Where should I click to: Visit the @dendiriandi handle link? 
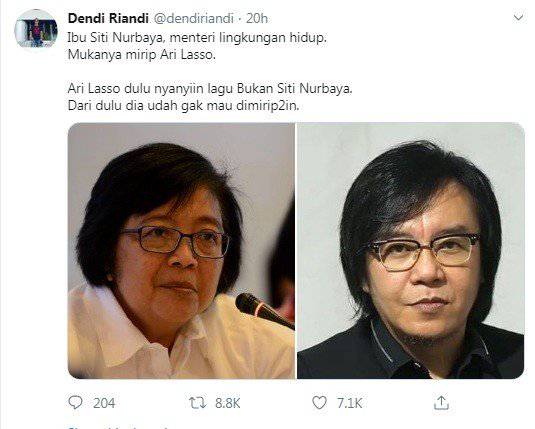coord(193,18)
